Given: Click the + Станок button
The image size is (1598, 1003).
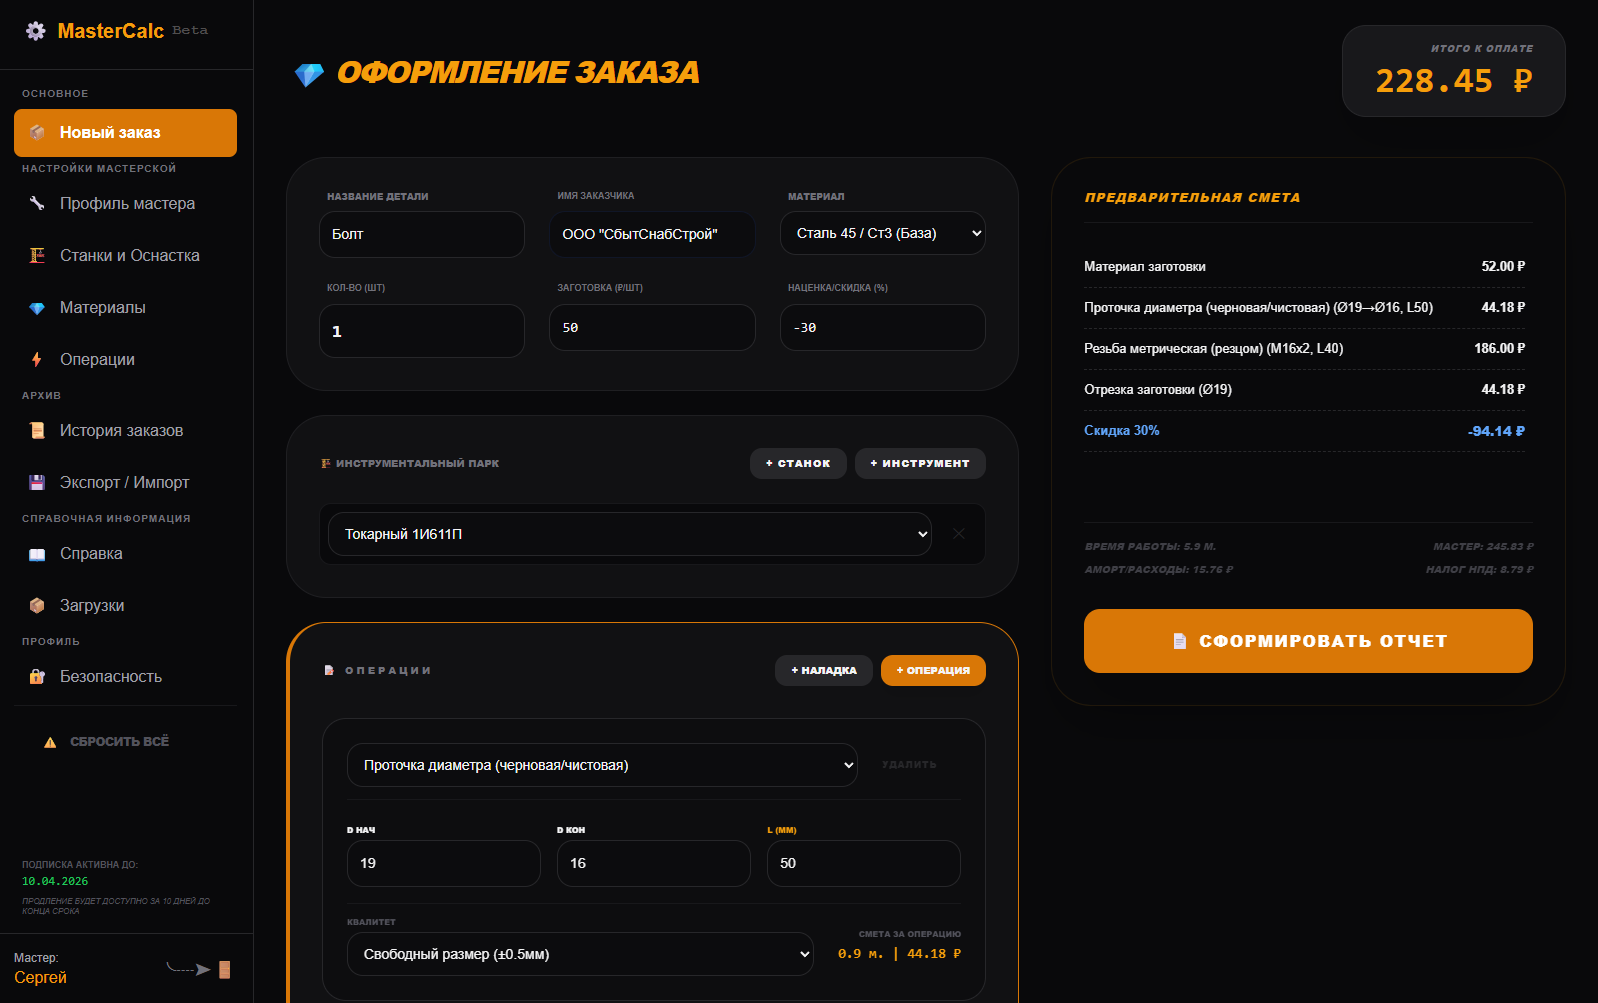Looking at the screenshot, I should (x=797, y=463).
